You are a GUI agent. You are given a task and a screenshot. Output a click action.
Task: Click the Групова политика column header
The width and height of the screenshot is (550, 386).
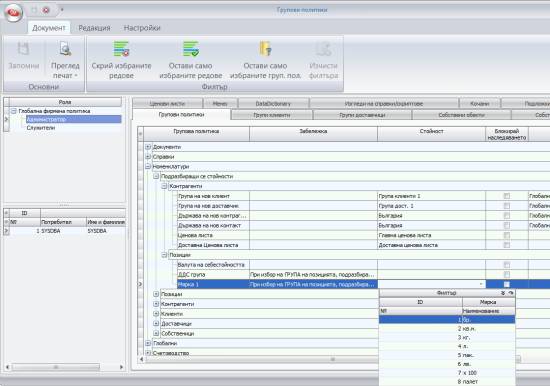(196, 133)
